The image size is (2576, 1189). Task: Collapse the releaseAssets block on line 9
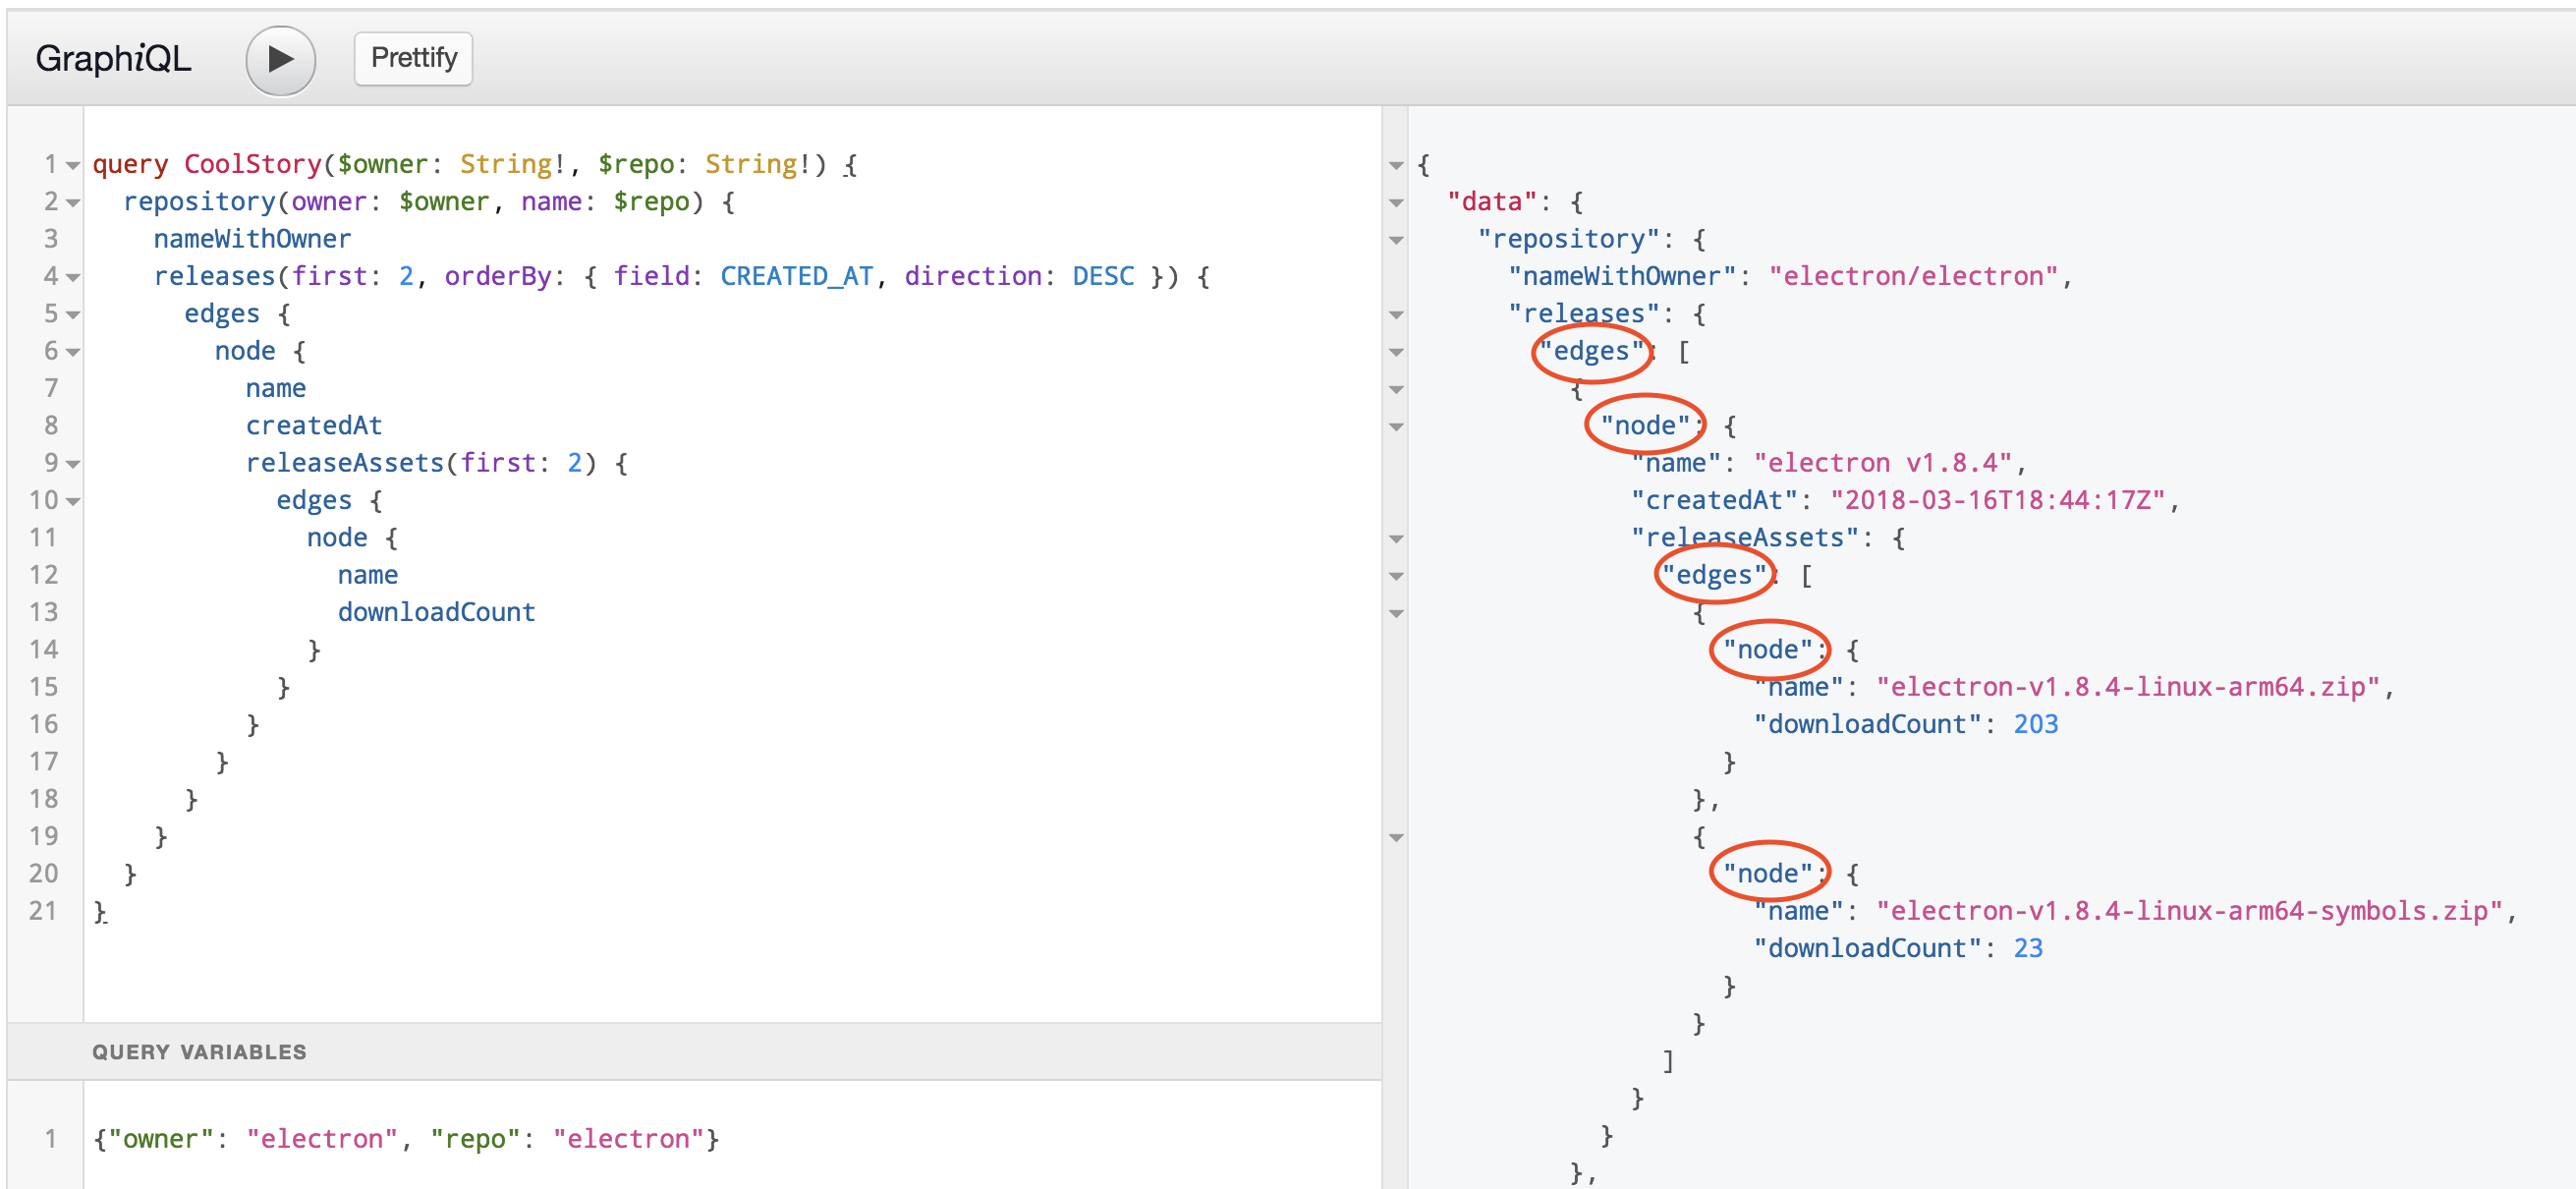(x=71, y=464)
